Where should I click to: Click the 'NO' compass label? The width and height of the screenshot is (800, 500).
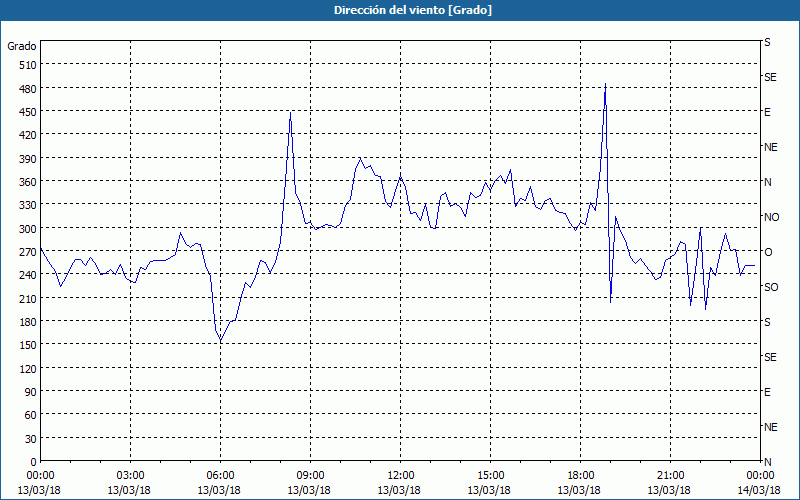click(771, 217)
